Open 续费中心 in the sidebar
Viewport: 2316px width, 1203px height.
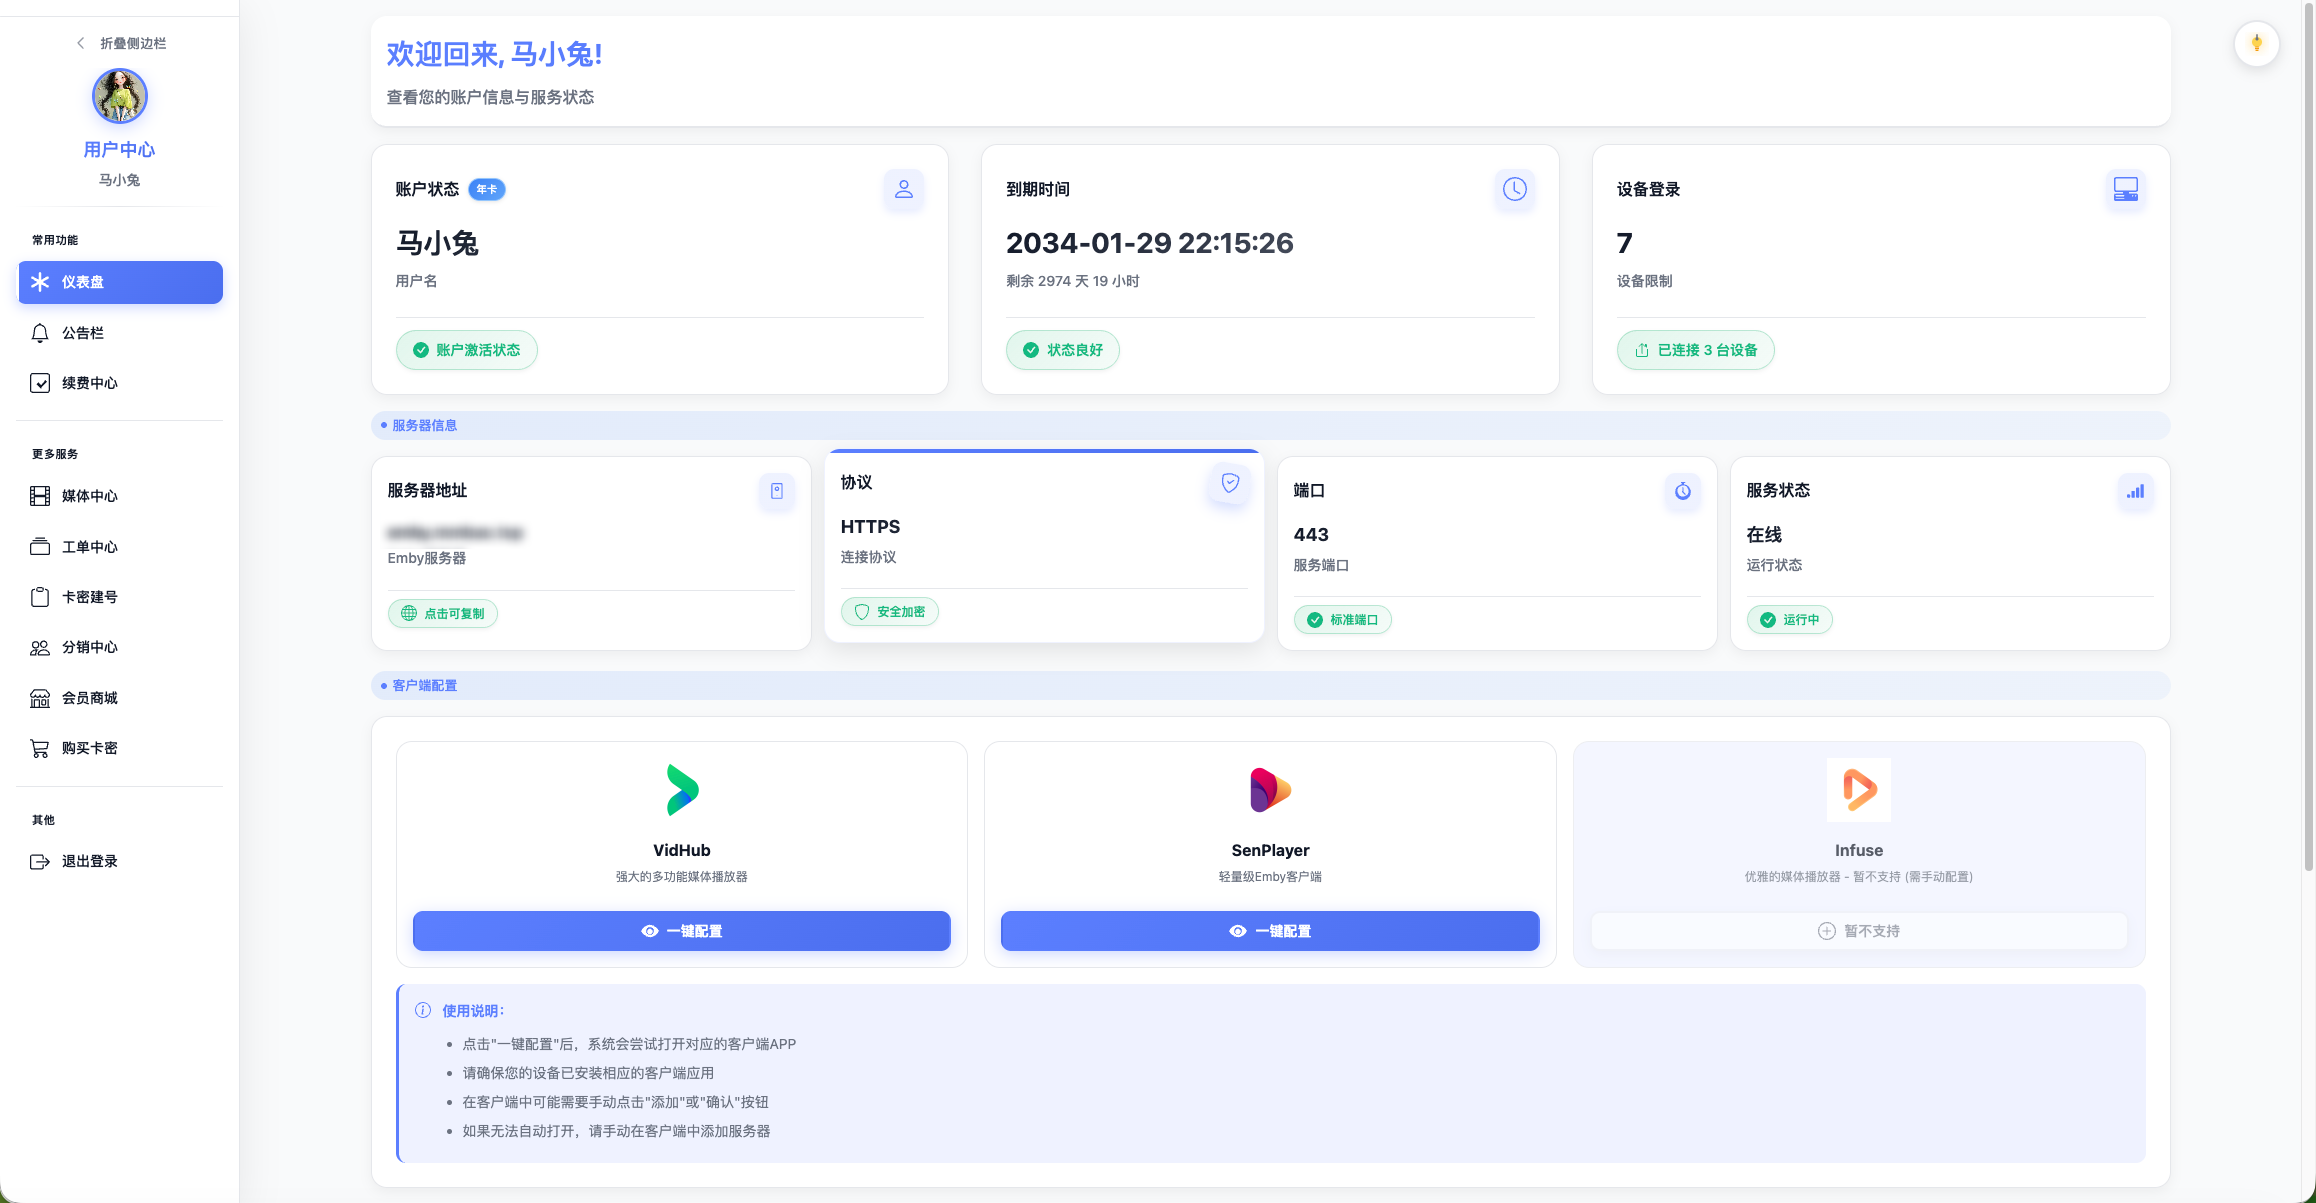[89, 383]
